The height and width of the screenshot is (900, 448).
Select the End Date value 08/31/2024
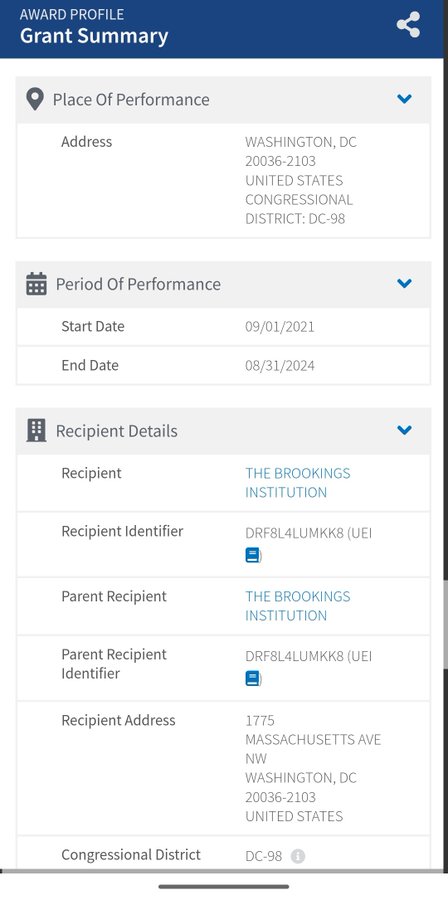pos(280,366)
